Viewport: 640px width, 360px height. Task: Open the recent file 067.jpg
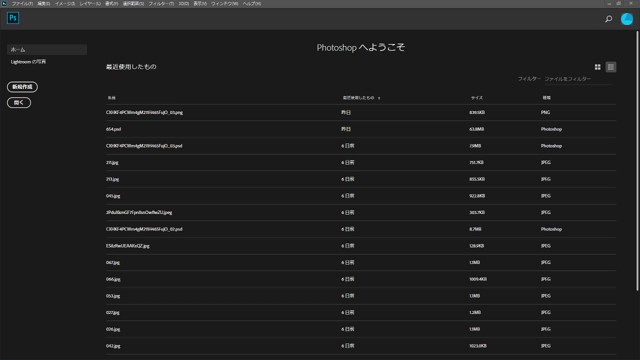click(x=113, y=262)
